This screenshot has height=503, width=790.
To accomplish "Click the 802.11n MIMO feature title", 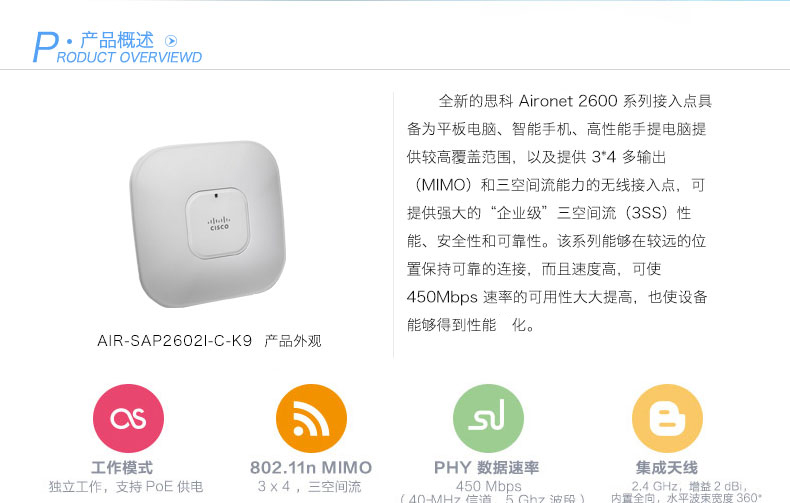I will point(311,467).
